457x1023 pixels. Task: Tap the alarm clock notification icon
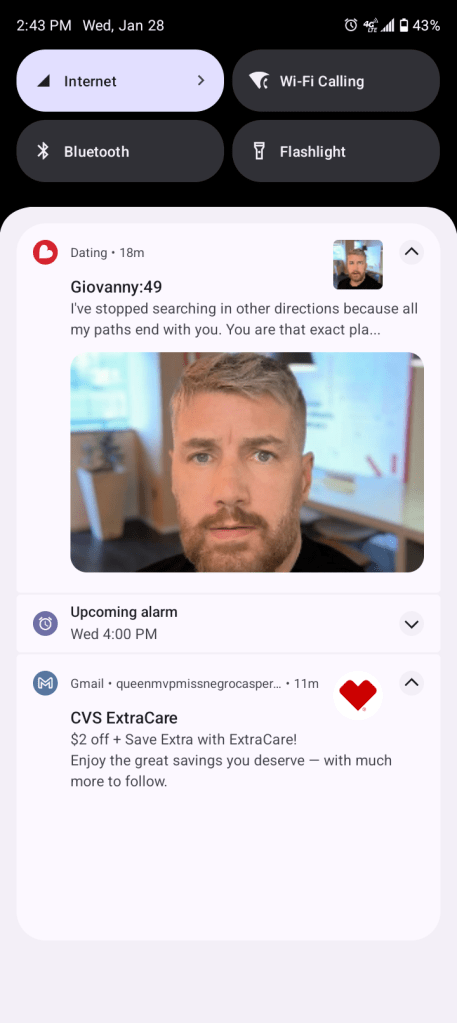46,624
